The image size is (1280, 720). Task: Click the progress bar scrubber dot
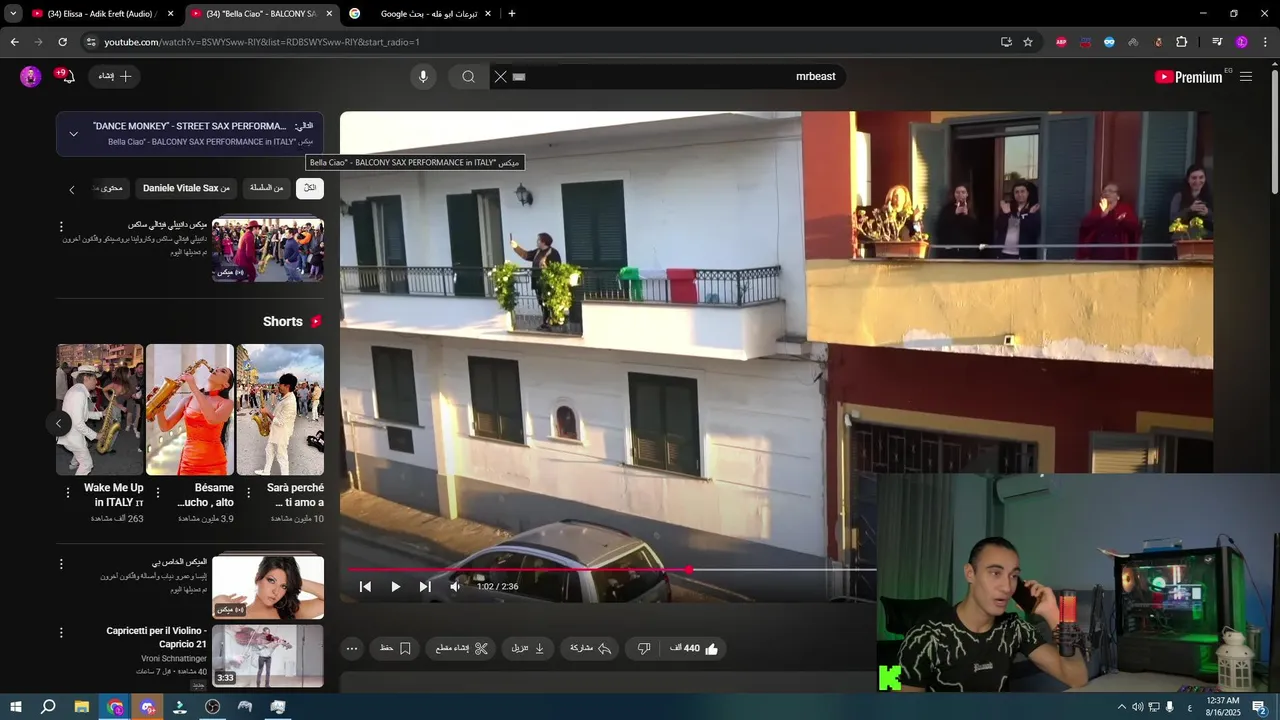click(688, 570)
